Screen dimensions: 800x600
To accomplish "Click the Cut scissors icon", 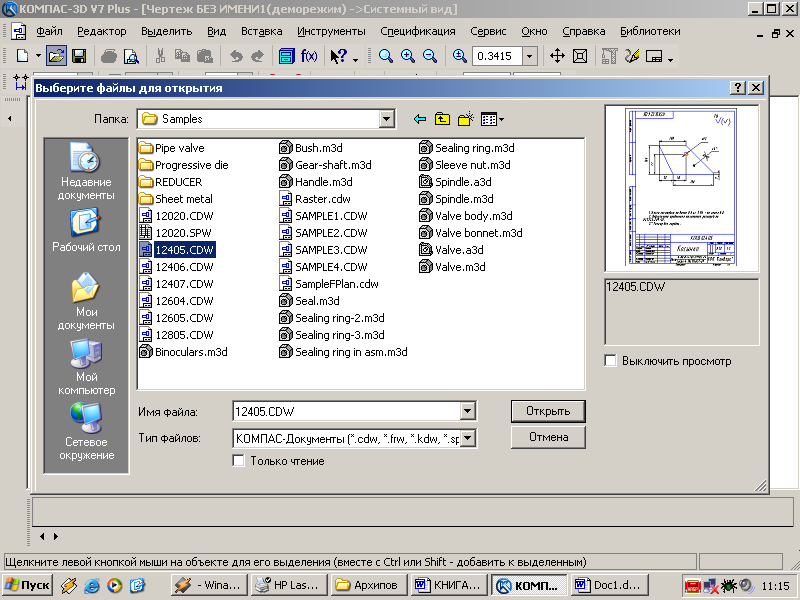I will click(160, 56).
